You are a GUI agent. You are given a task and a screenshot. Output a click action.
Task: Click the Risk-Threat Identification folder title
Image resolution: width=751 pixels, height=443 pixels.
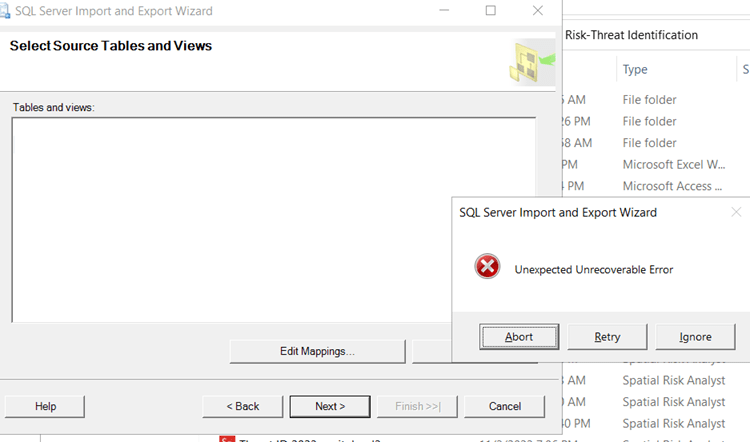tap(631, 35)
